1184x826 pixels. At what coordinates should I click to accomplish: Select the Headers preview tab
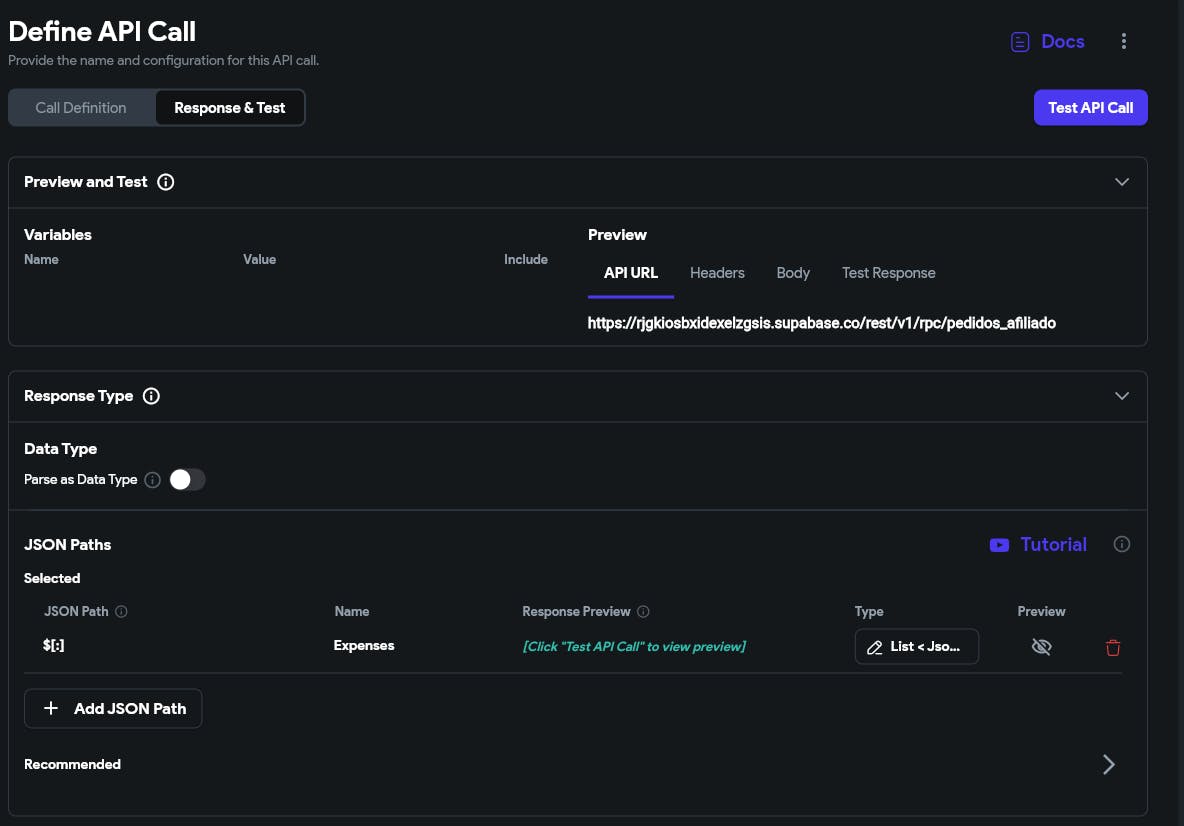point(717,273)
